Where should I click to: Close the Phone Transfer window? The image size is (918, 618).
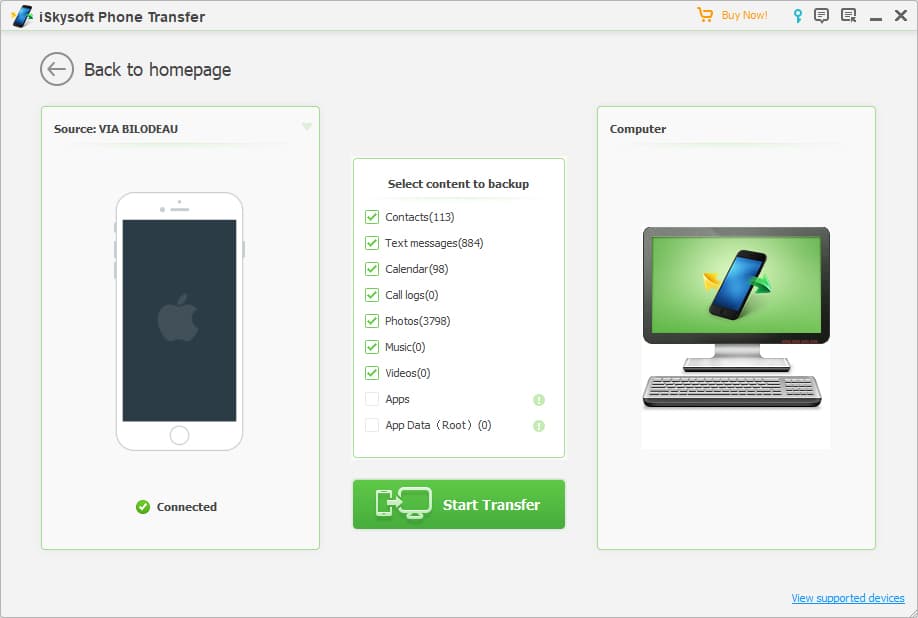(x=901, y=15)
